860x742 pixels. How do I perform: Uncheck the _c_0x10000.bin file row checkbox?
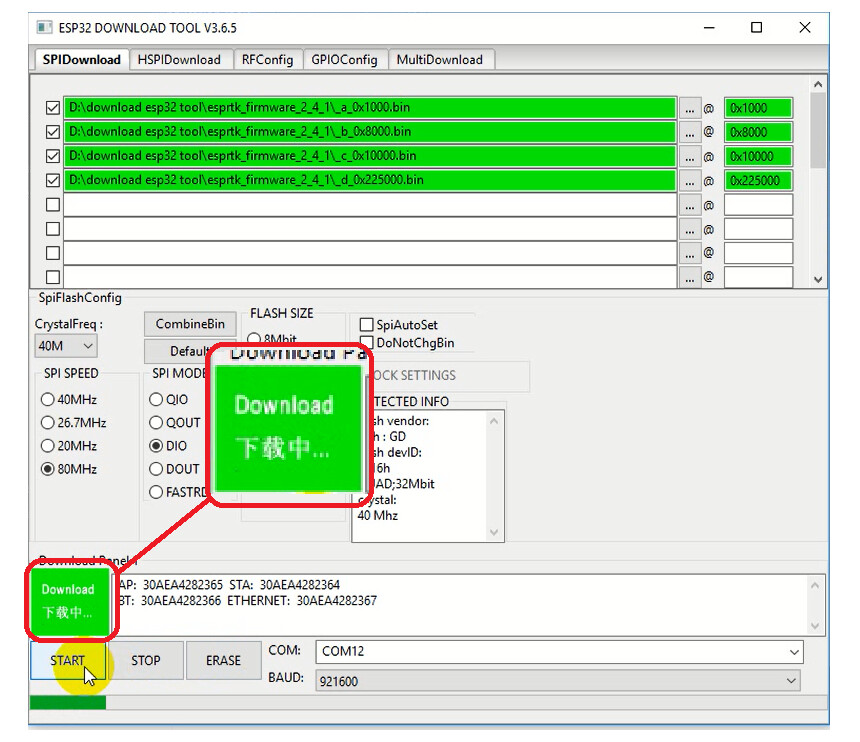tap(53, 156)
